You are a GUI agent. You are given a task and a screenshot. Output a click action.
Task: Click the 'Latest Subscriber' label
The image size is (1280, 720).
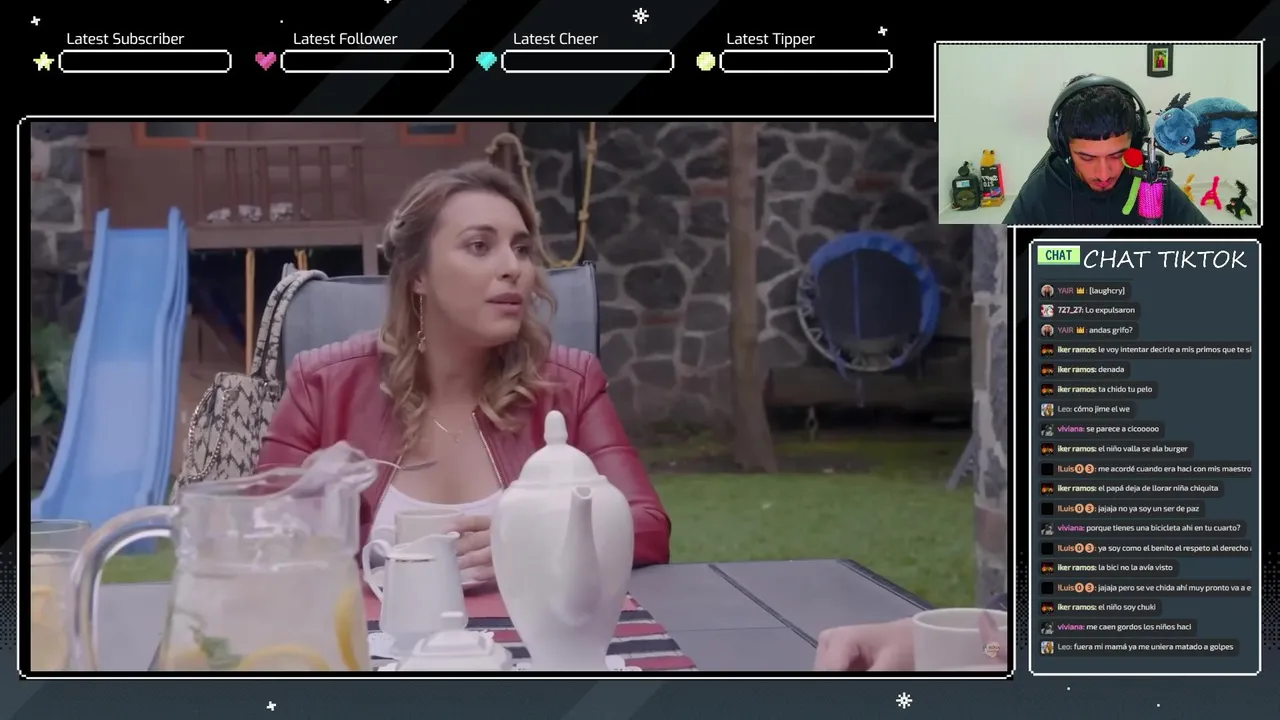(x=125, y=39)
